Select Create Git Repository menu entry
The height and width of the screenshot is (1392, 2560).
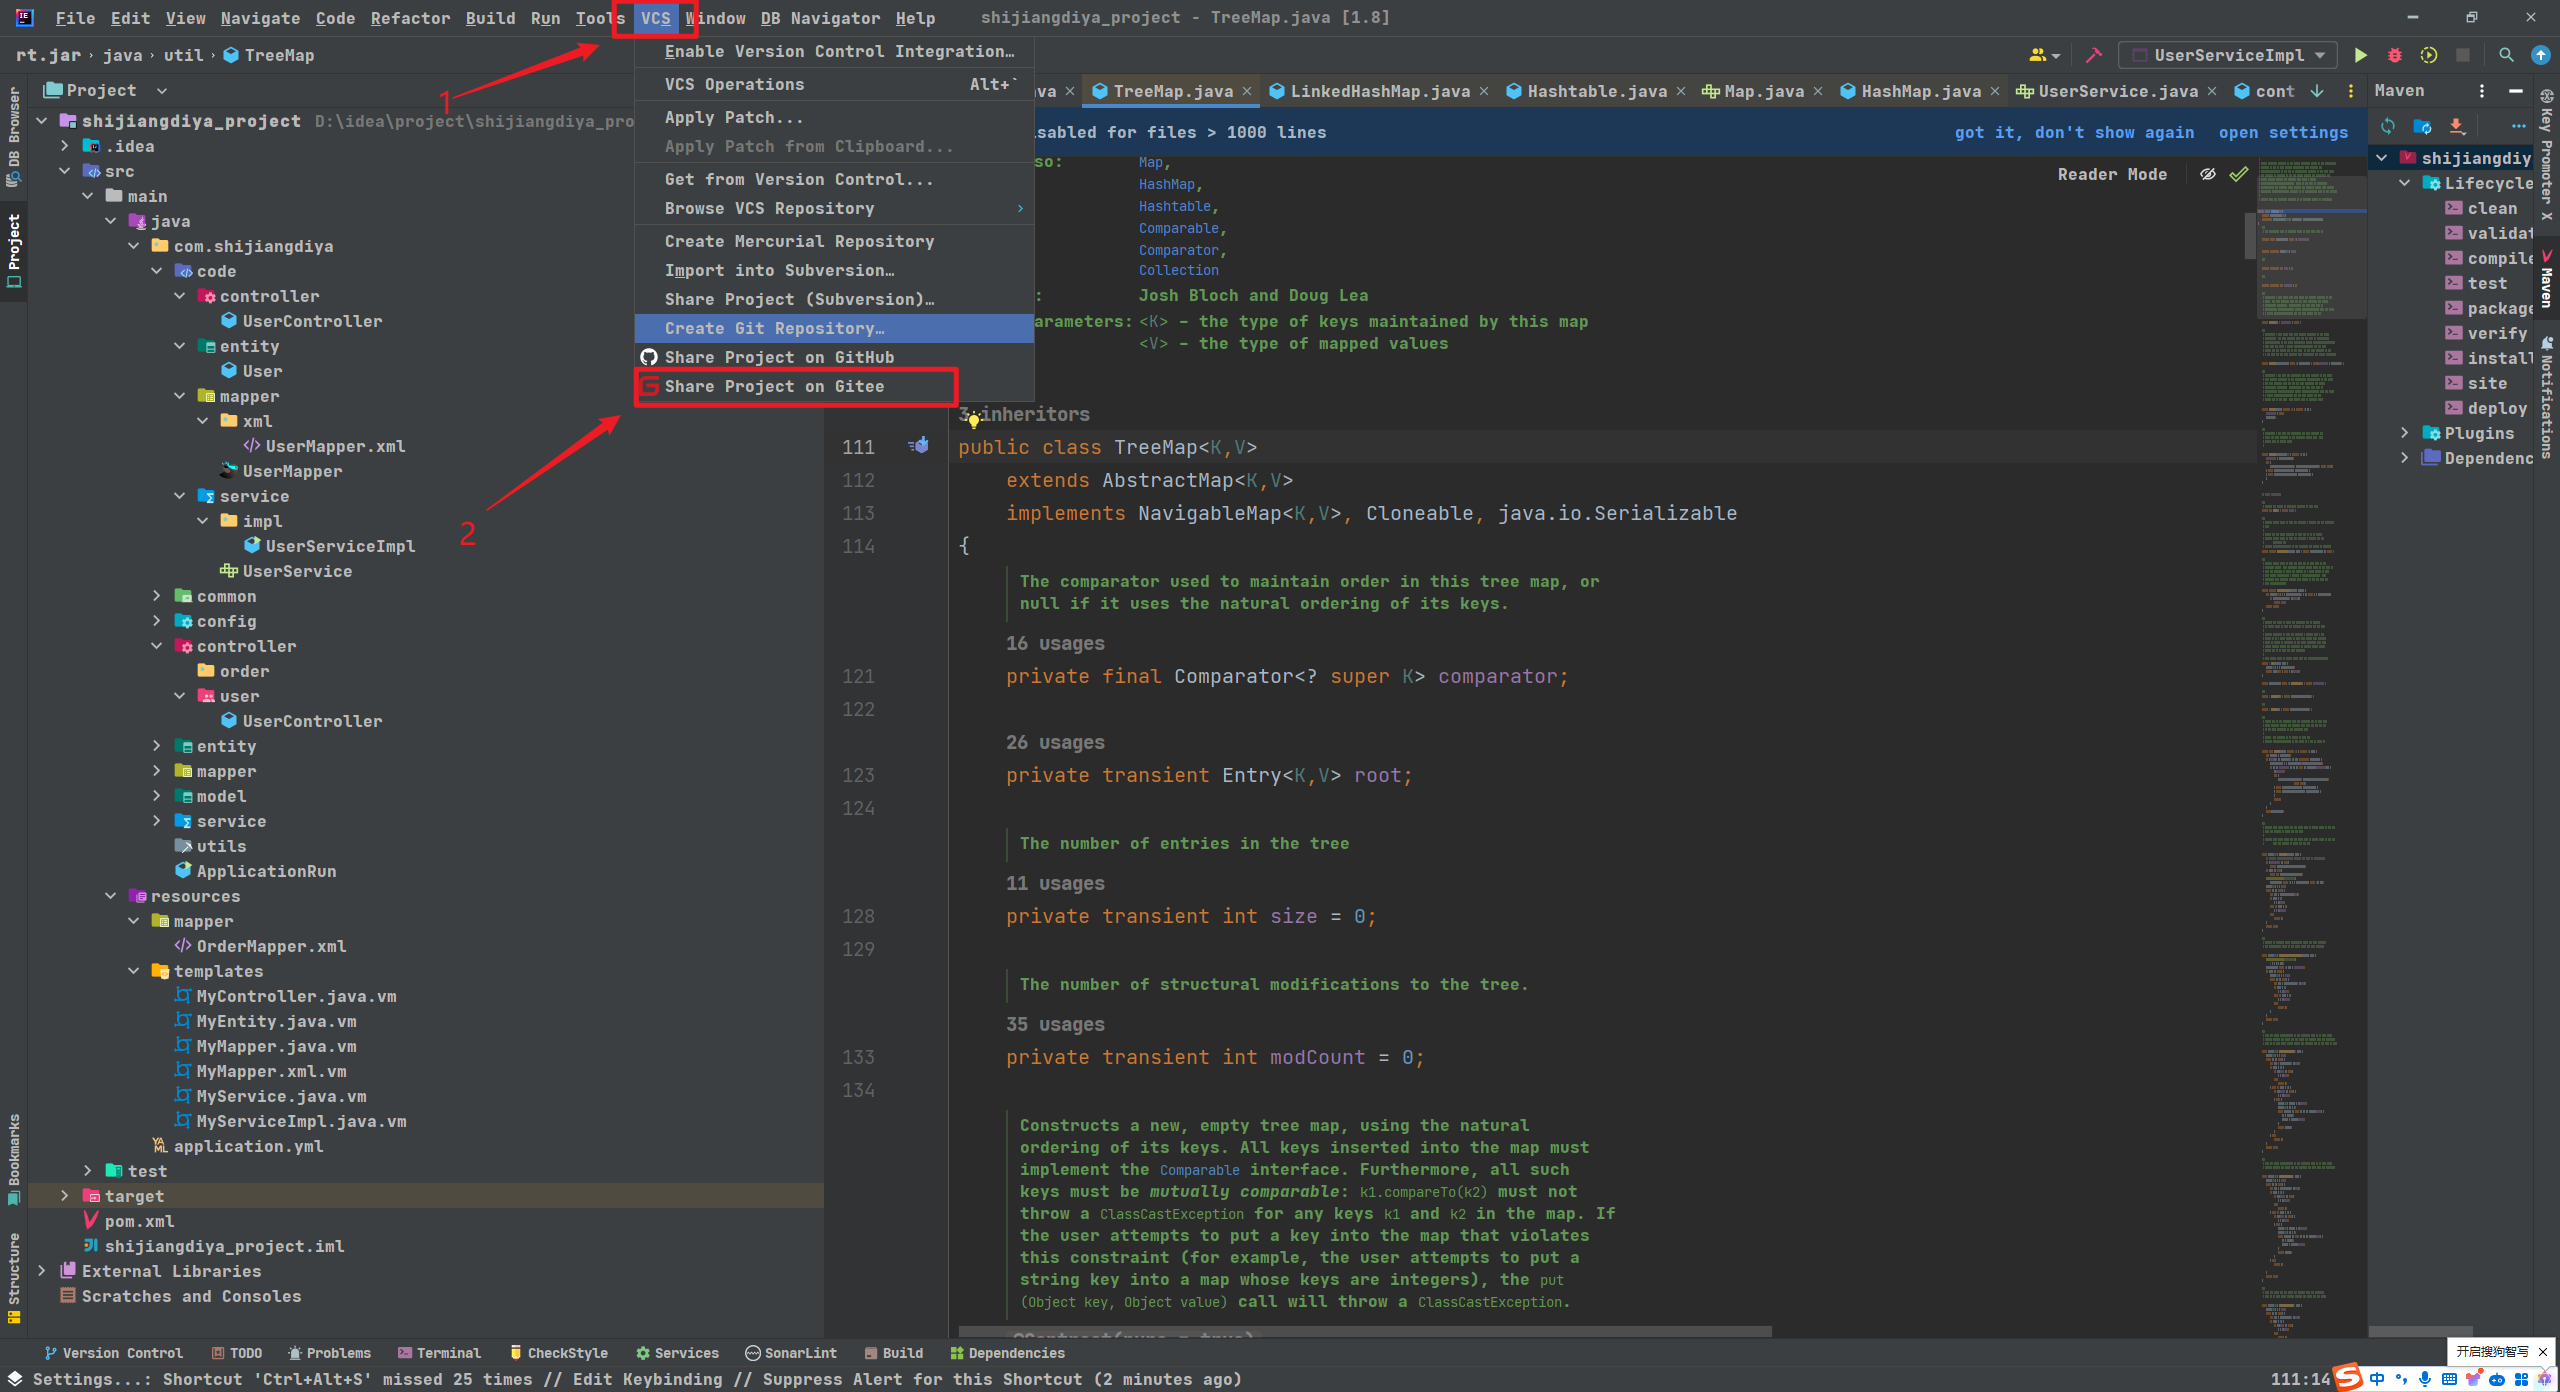[x=834, y=328]
